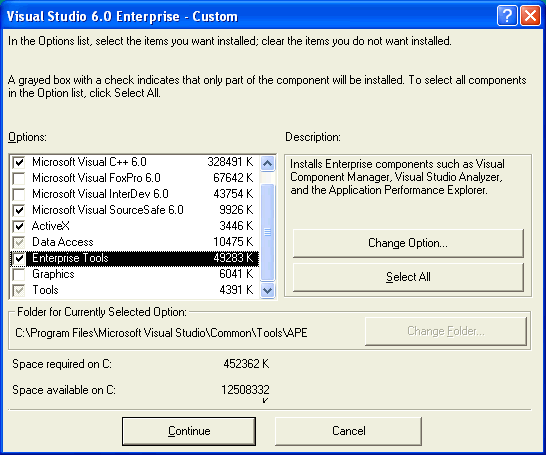Click the 'Space available on C:' label
This screenshot has height=455, width=546.
pyautogui.click(x=64, y=390)
